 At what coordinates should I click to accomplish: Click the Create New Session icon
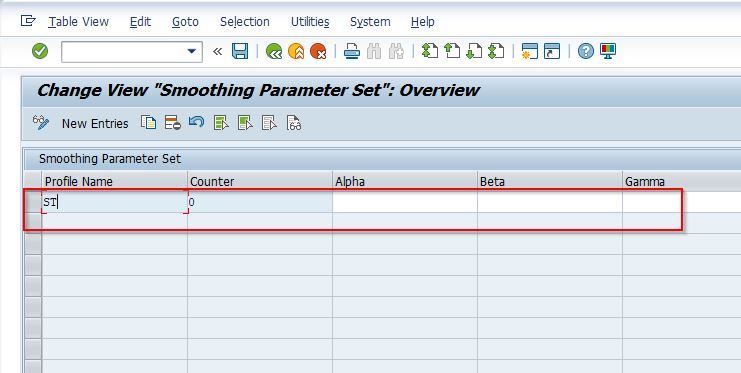[x=530, y=51]
